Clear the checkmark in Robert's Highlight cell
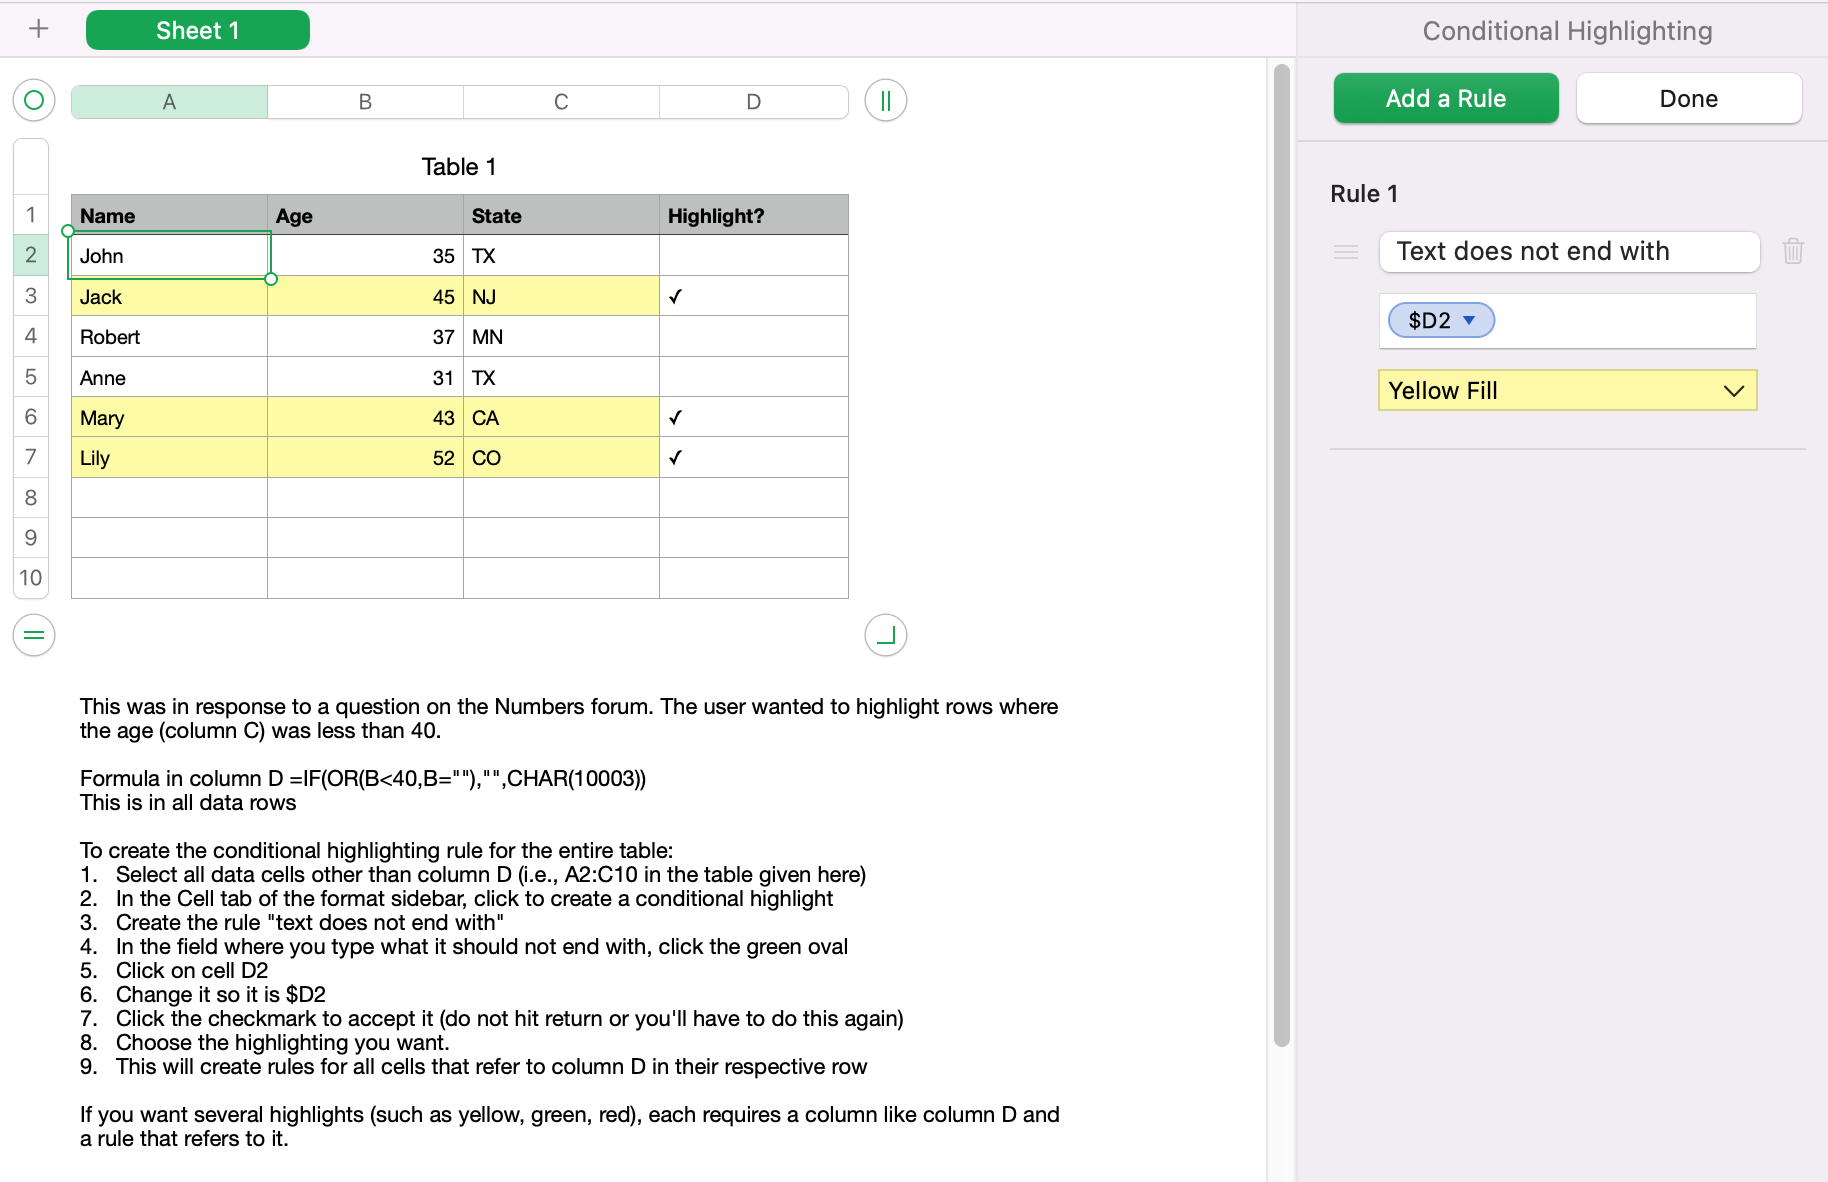The width and height of the screenshot is (1828, 1182). pos(753,336)
